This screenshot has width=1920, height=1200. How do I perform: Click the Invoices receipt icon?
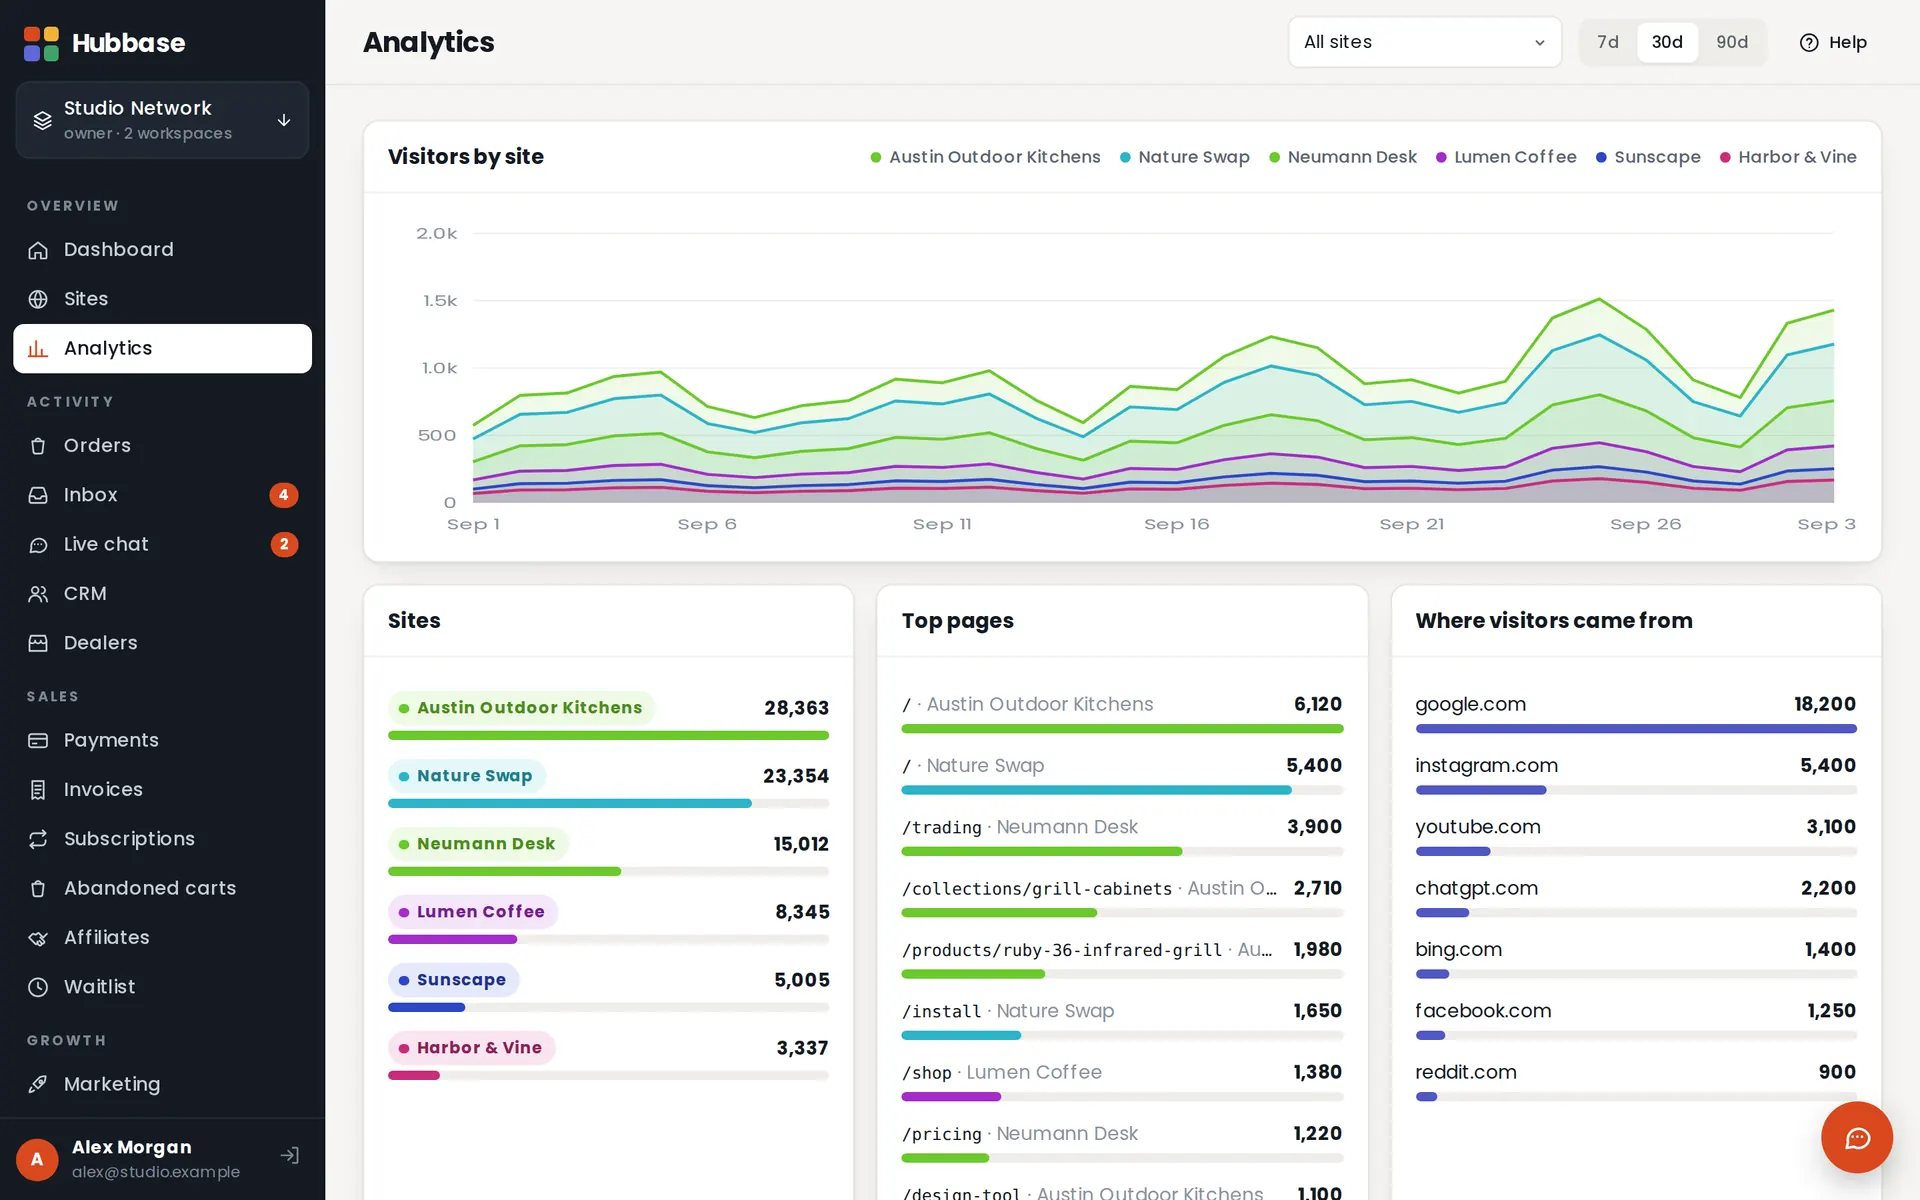pos(38,790)
